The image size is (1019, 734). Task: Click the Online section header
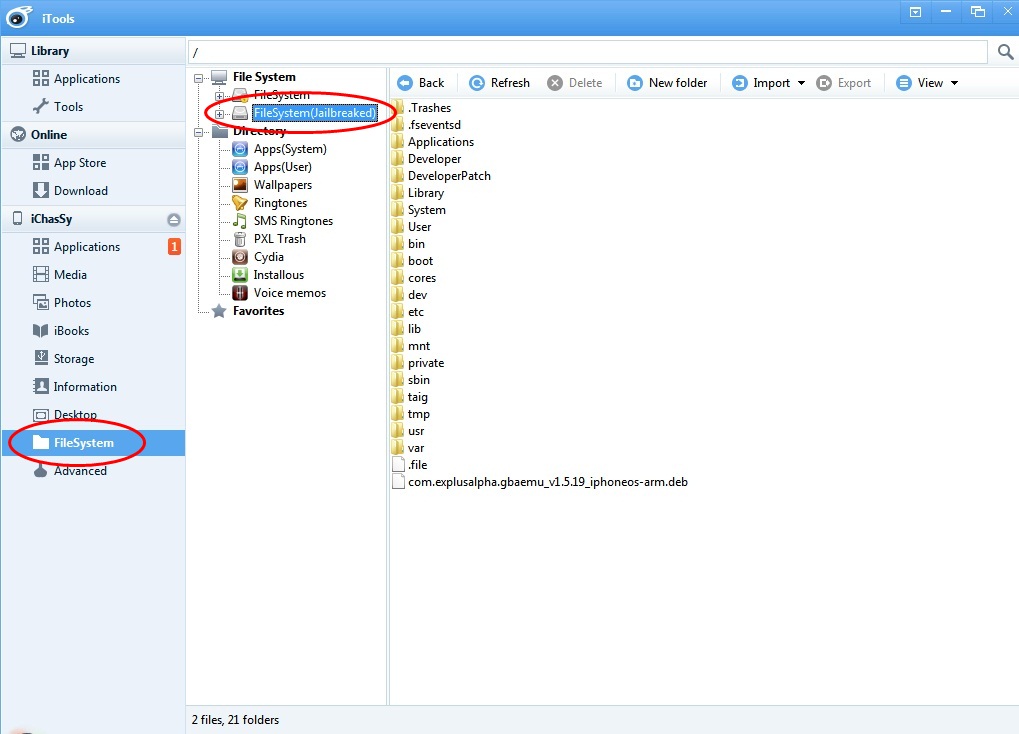click(94, 135)
